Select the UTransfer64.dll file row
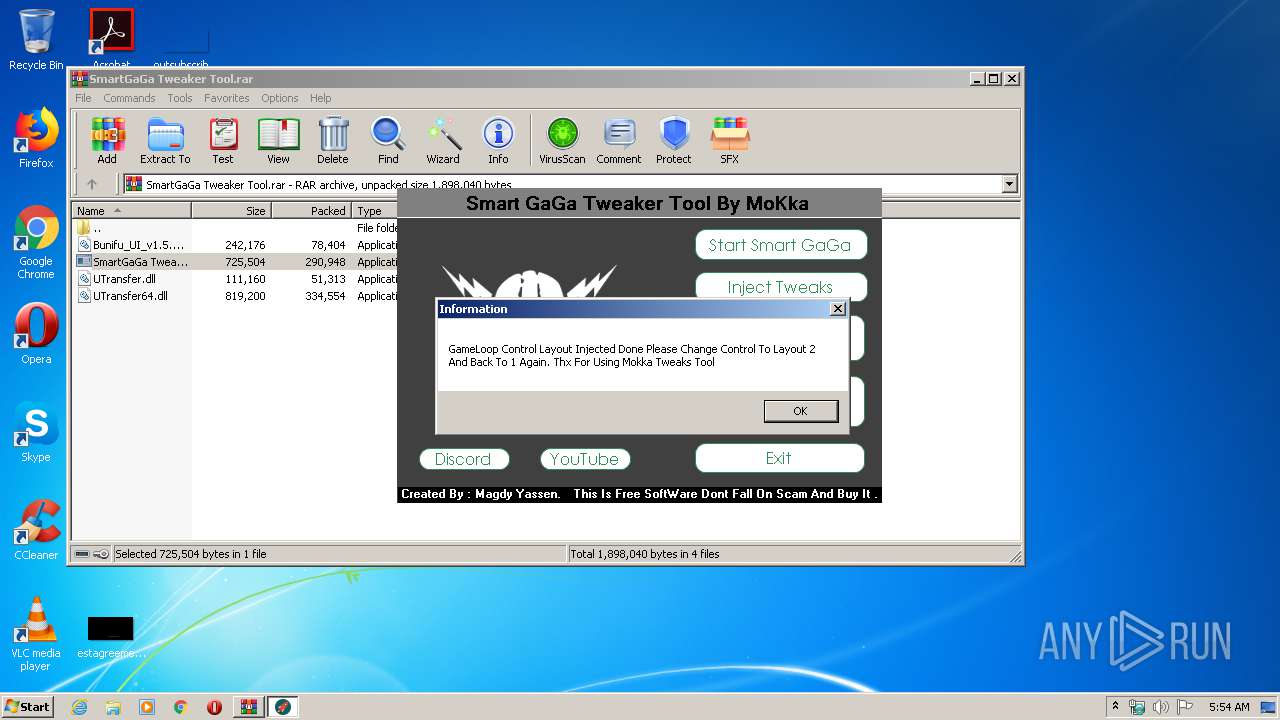The image size is (1280, 720). coord(235,296)
